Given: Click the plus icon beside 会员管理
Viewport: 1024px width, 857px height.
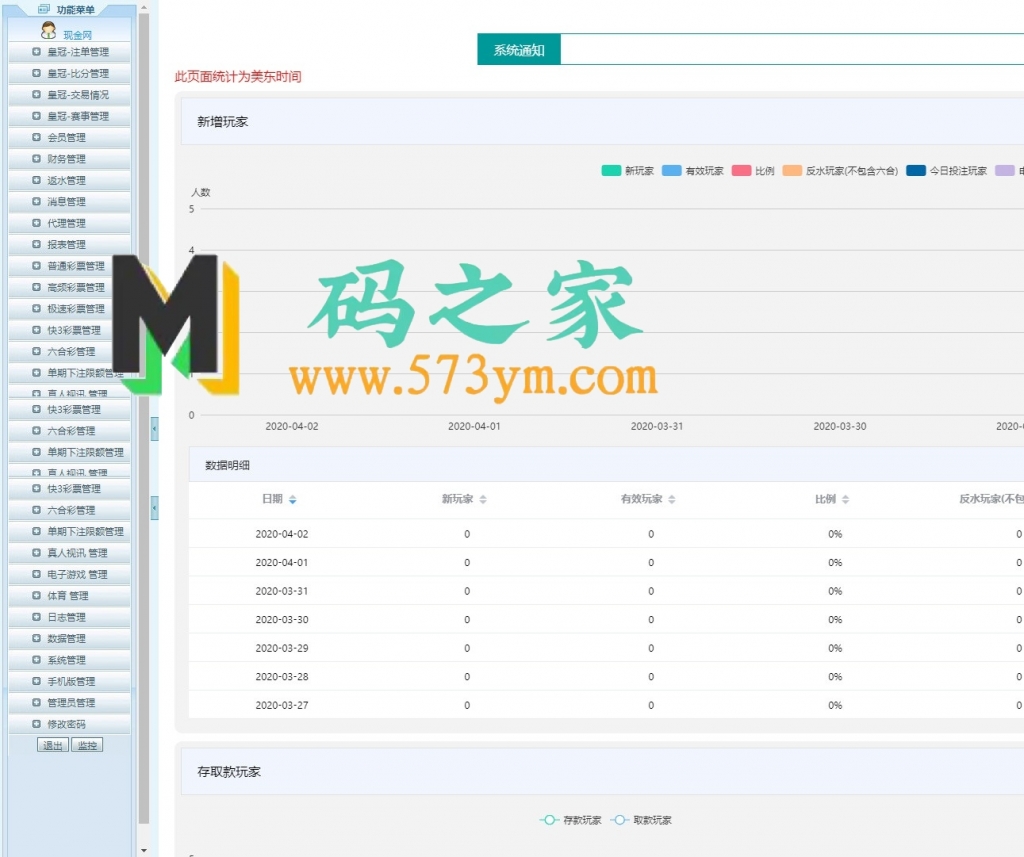Looking at the screenshot, I should (x=37, y=137).
